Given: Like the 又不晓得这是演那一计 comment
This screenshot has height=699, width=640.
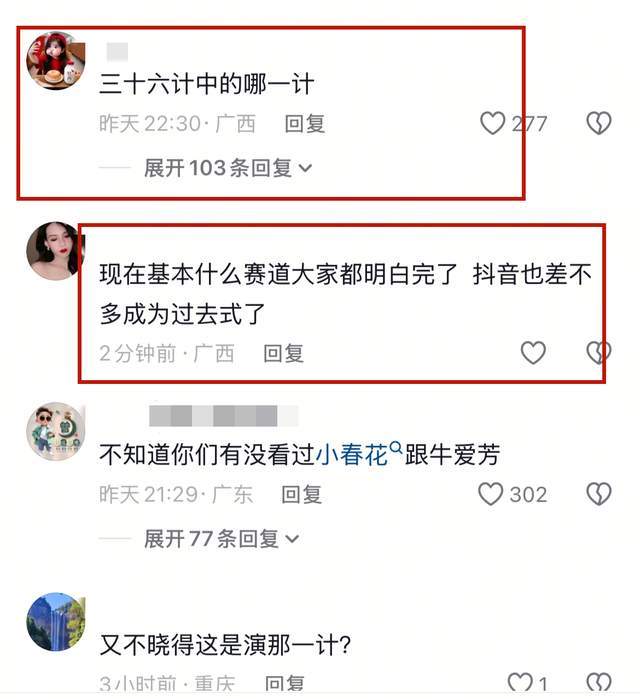Looking at the screenshot, I should point(520,683).
